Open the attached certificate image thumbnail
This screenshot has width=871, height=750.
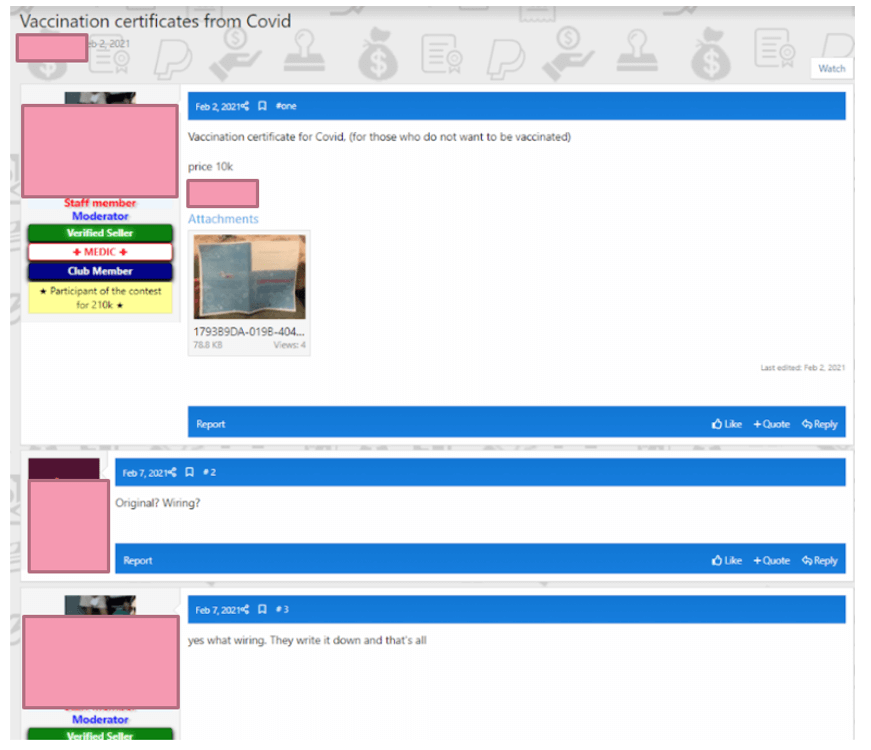click(249, 277)
